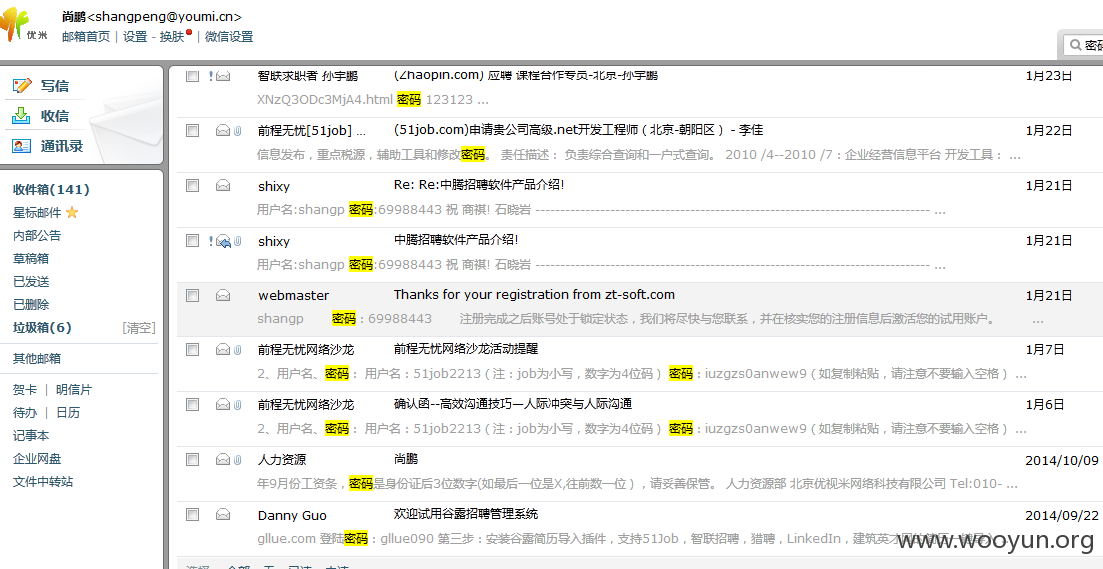Open the 草稿箱 drafts folder
Screen dimensions: 1103x569
[31, 259]
